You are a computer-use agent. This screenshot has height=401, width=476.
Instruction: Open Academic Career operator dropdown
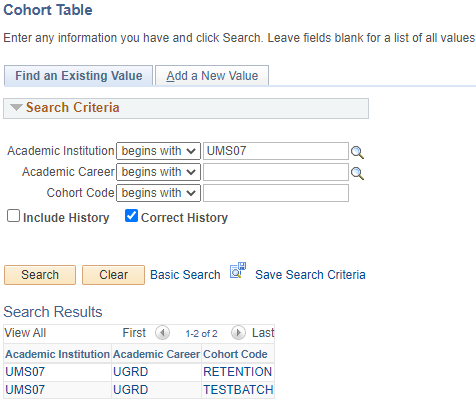(x=158, y=172)
